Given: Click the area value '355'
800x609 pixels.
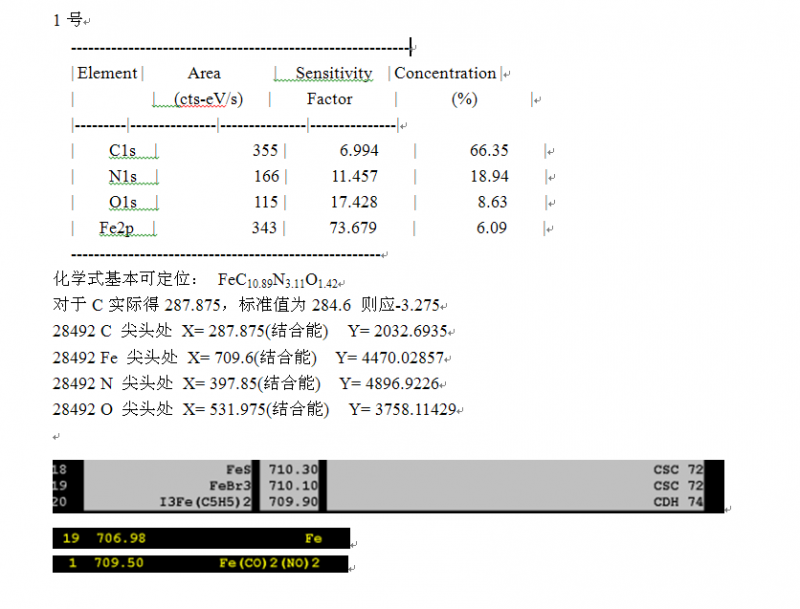Looking at the screenshot, I should point(265,150).
